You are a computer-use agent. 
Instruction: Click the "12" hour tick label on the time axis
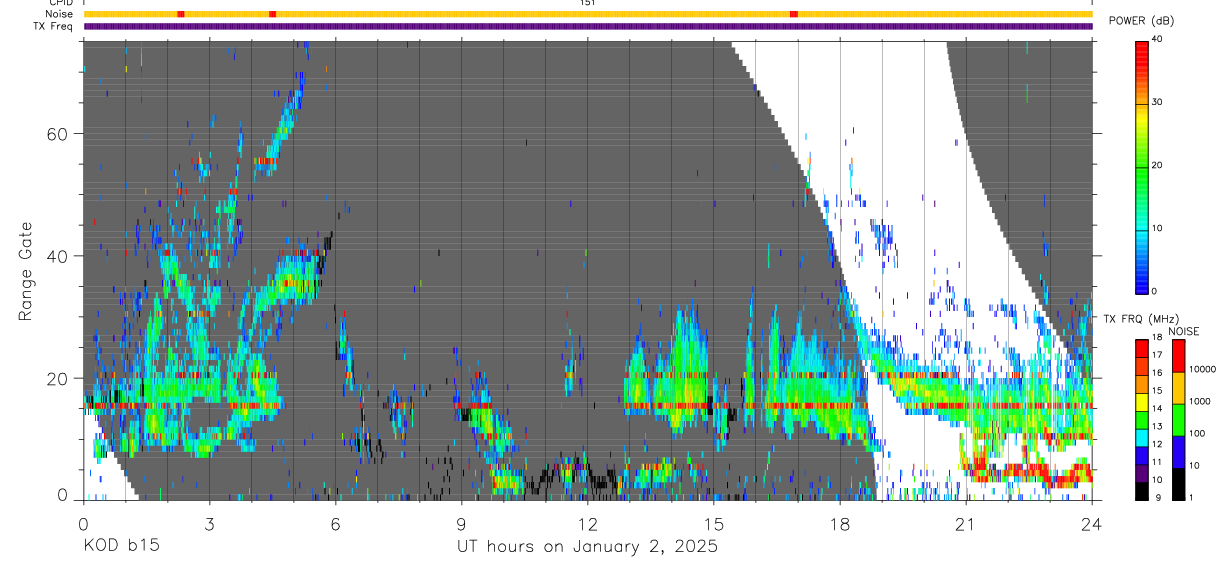coord(588,523)
